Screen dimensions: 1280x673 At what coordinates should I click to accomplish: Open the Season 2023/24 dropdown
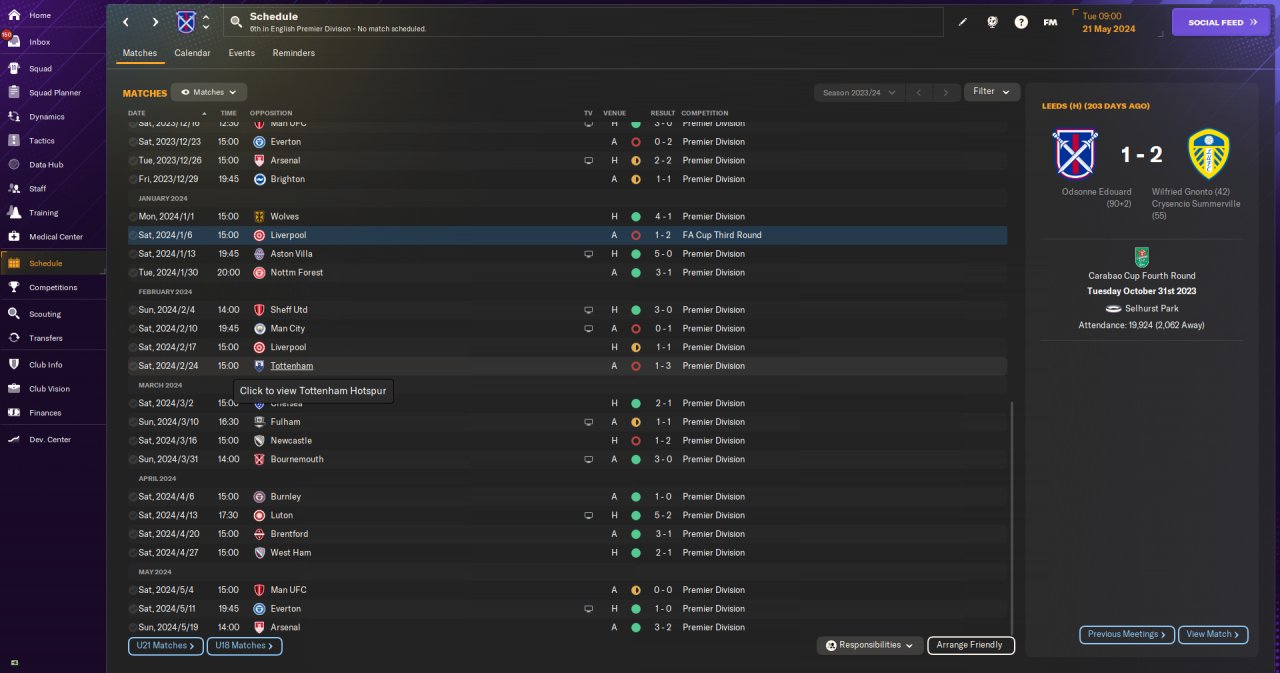pyautogui.click(x=858, y=92)
